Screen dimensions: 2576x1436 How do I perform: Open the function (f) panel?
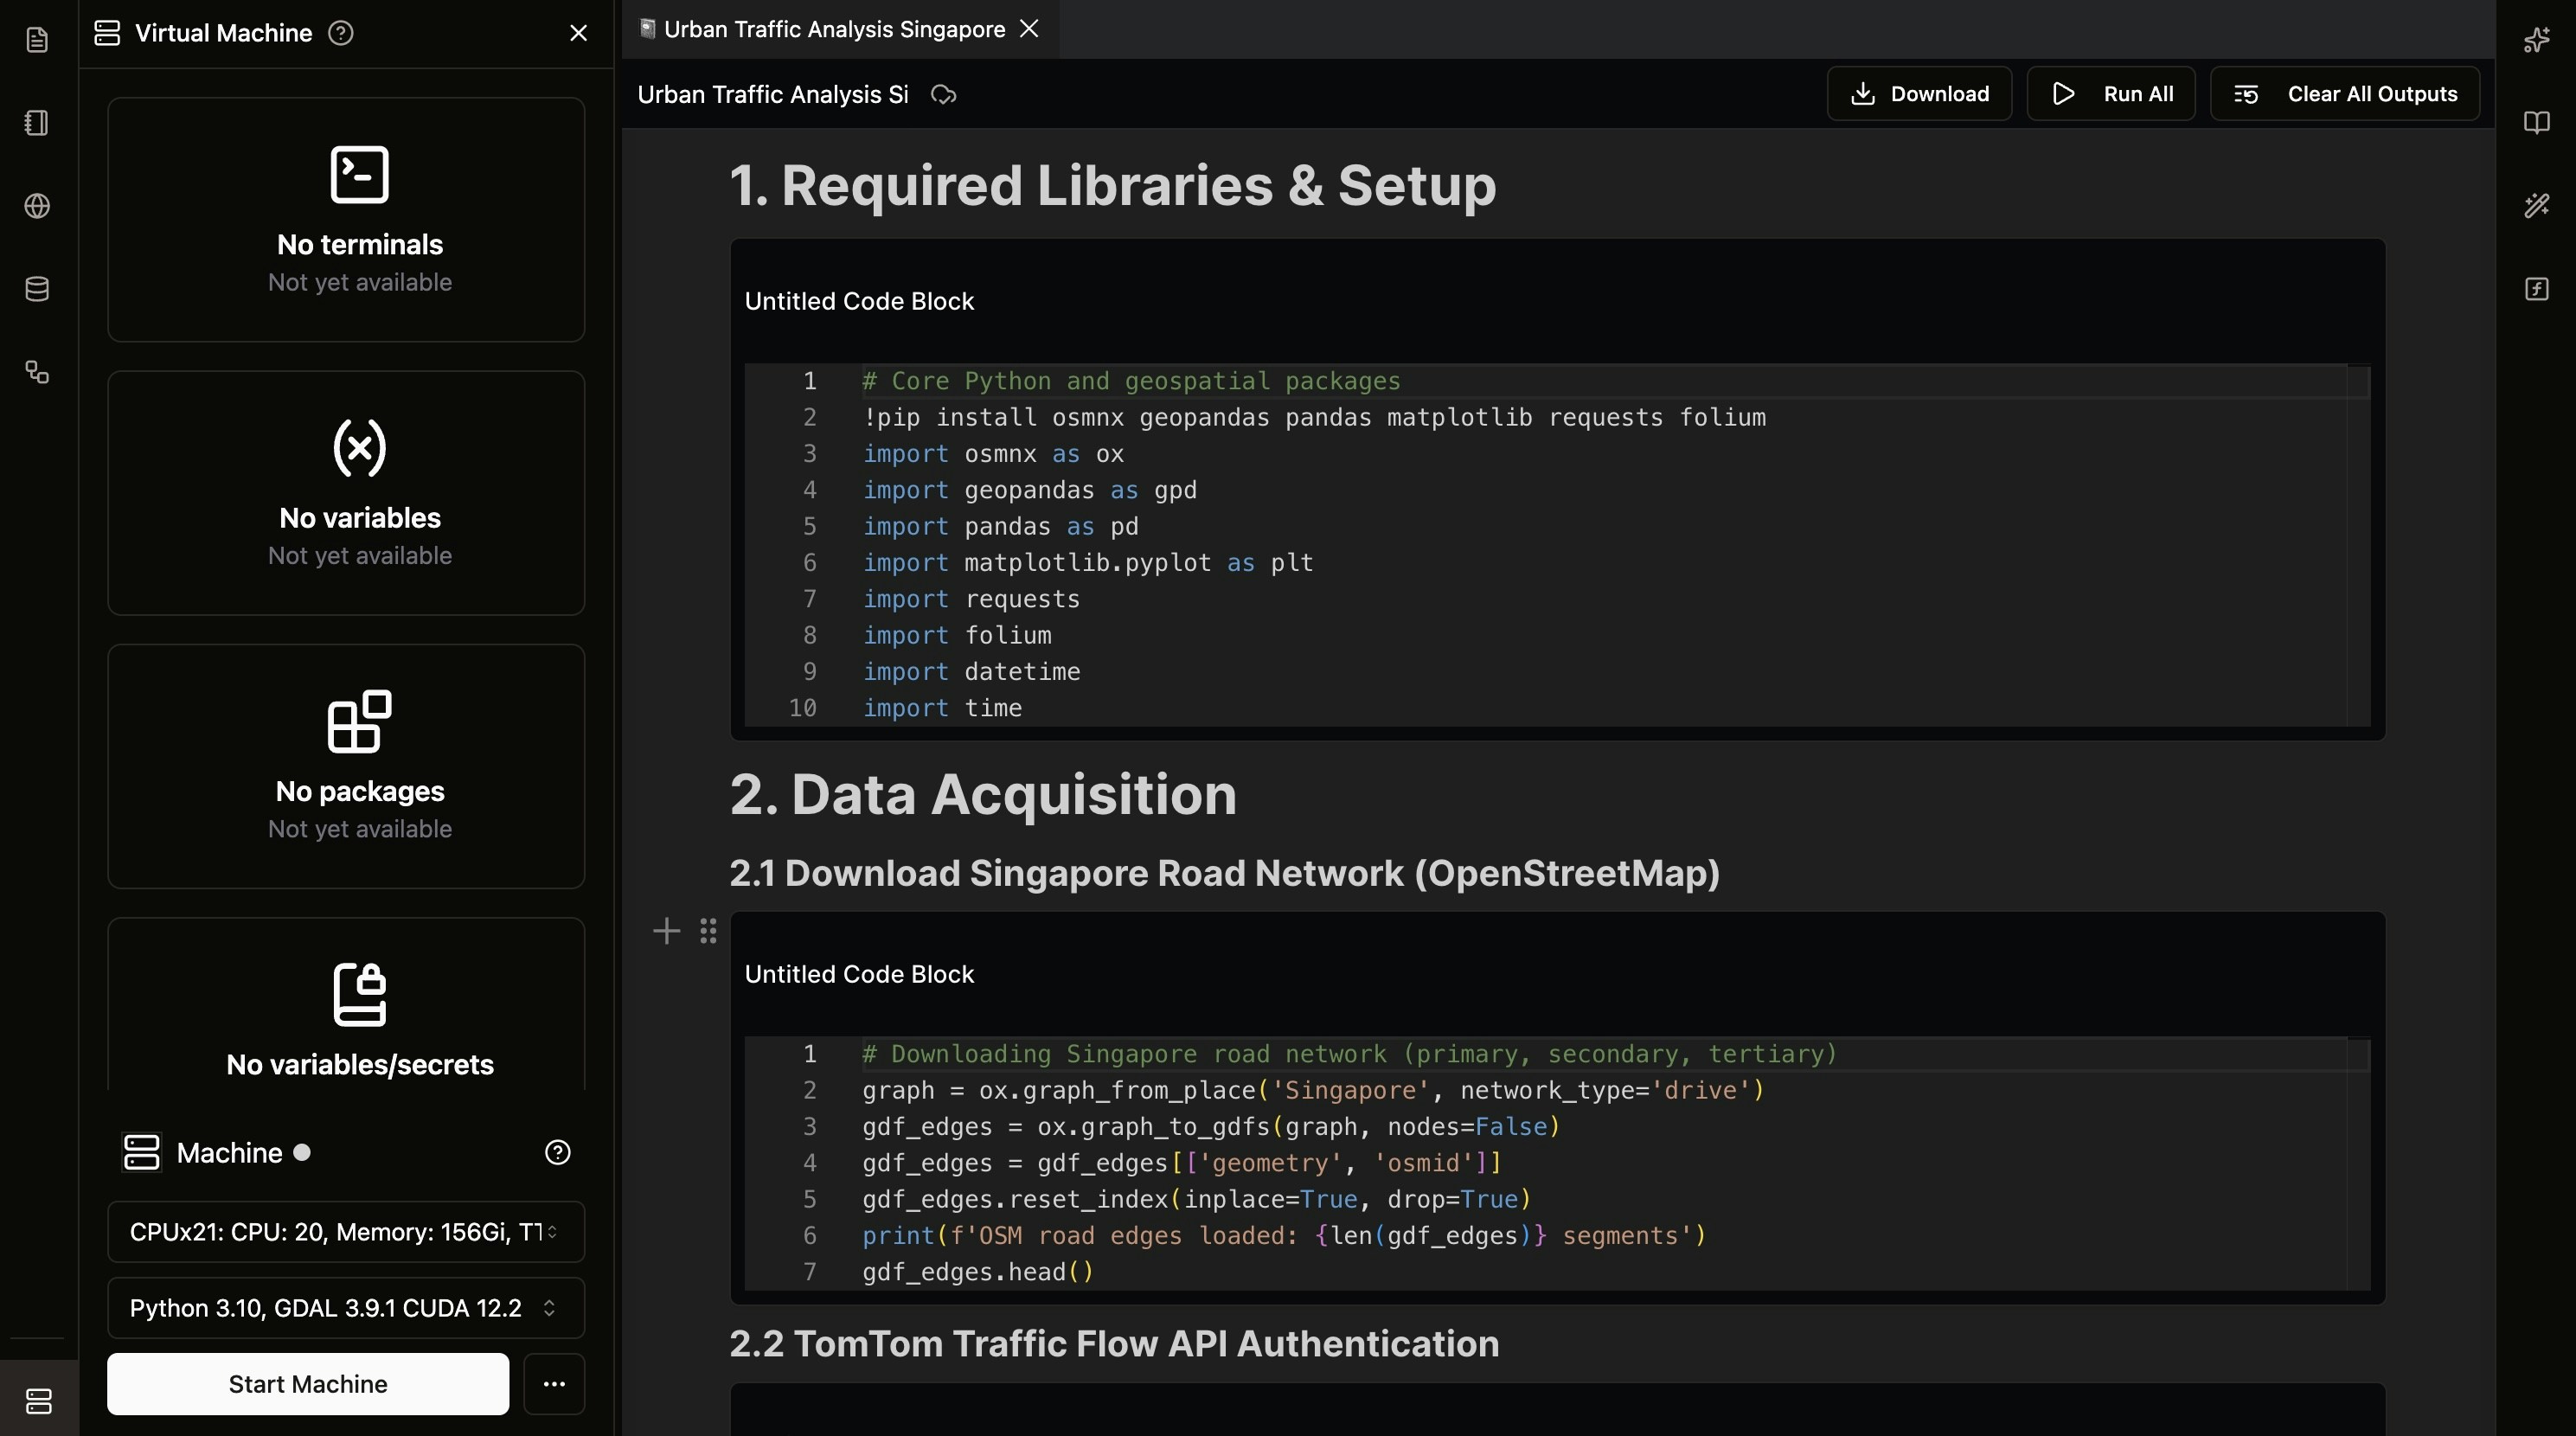coord(2537,289)
